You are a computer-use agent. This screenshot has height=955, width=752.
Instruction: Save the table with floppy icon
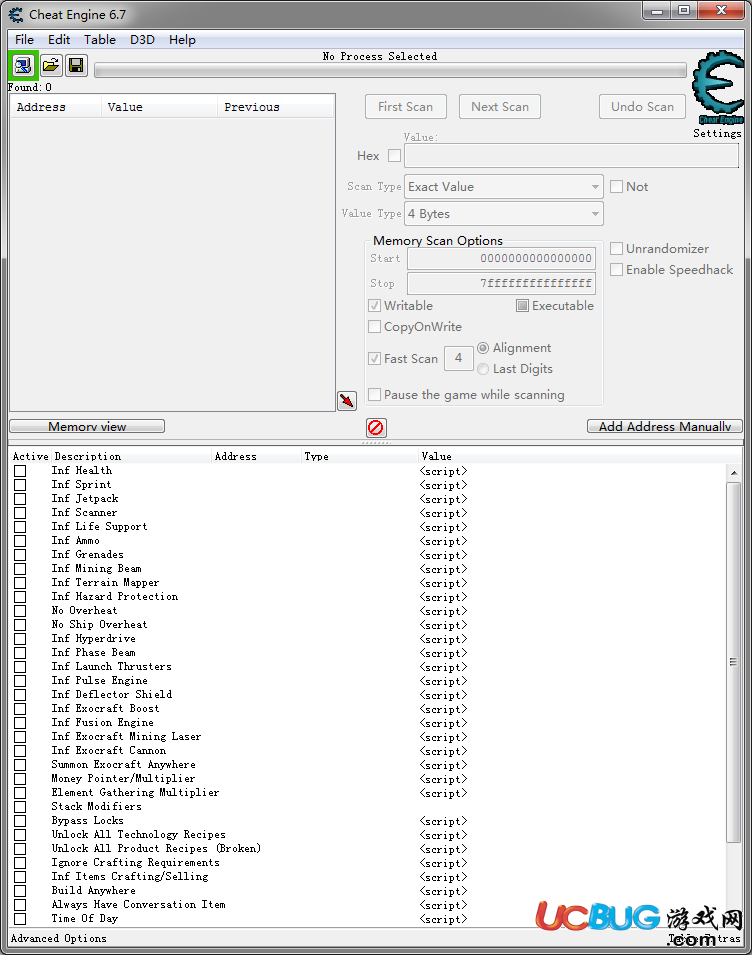pyautogui.click(x=76, y=65)
